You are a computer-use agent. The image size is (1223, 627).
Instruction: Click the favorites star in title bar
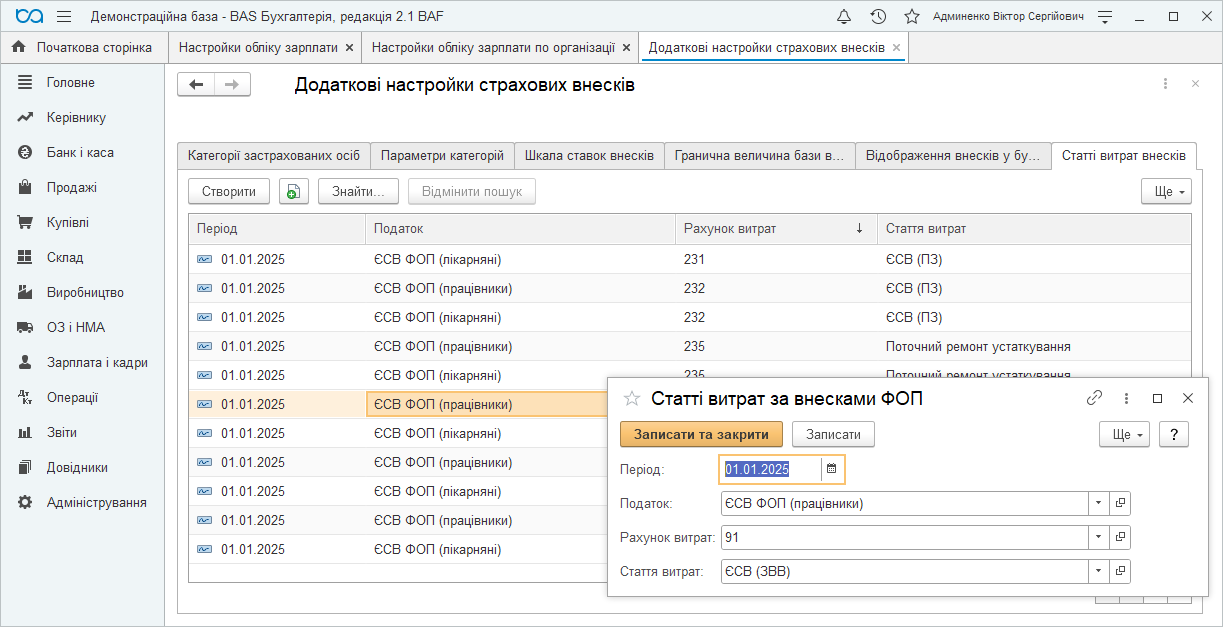point(911,17)
